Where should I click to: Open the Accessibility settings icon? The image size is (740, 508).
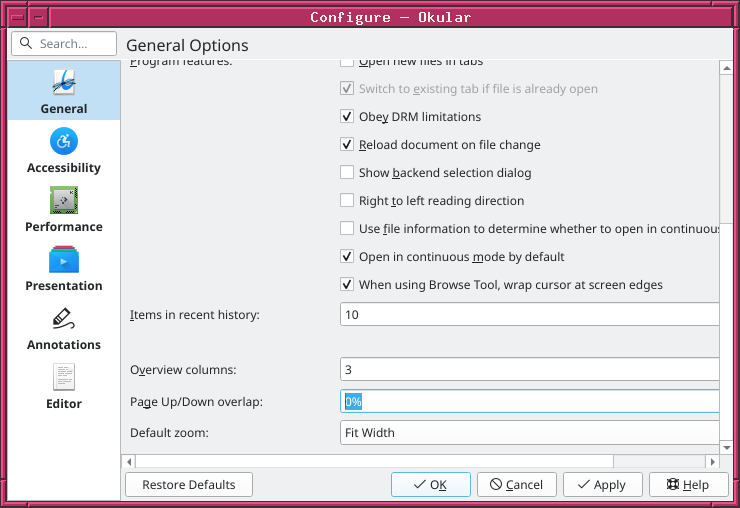click(64, 141)
